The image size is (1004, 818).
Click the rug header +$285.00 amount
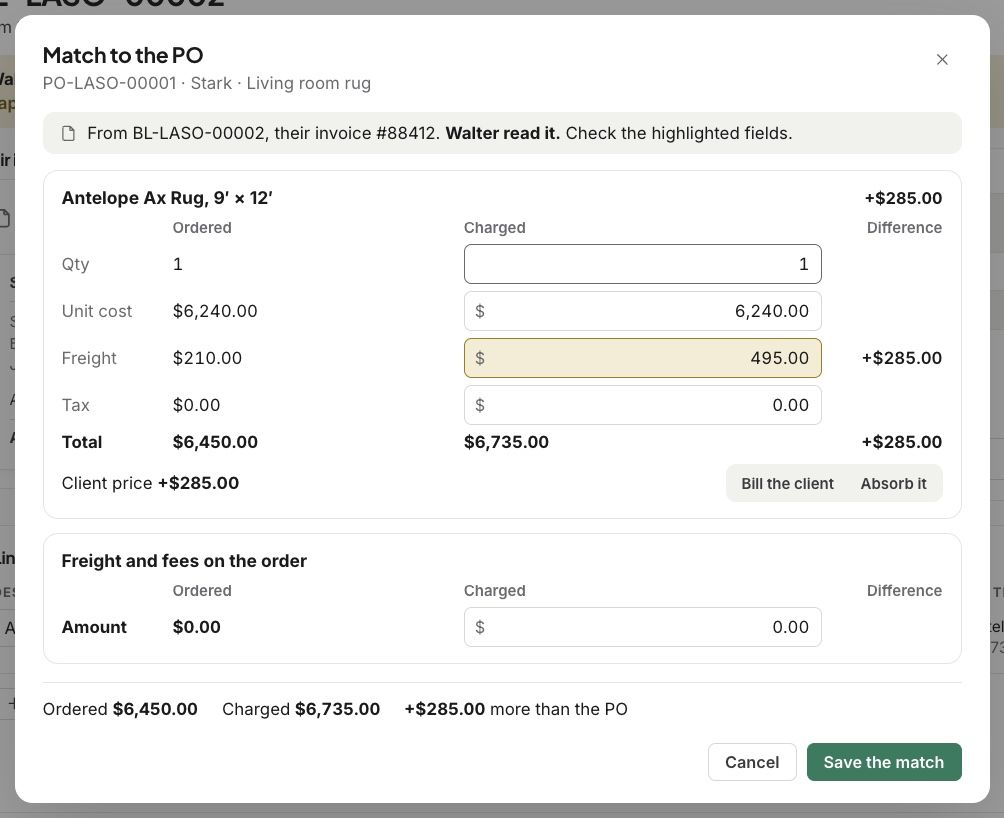pos(903,198)
